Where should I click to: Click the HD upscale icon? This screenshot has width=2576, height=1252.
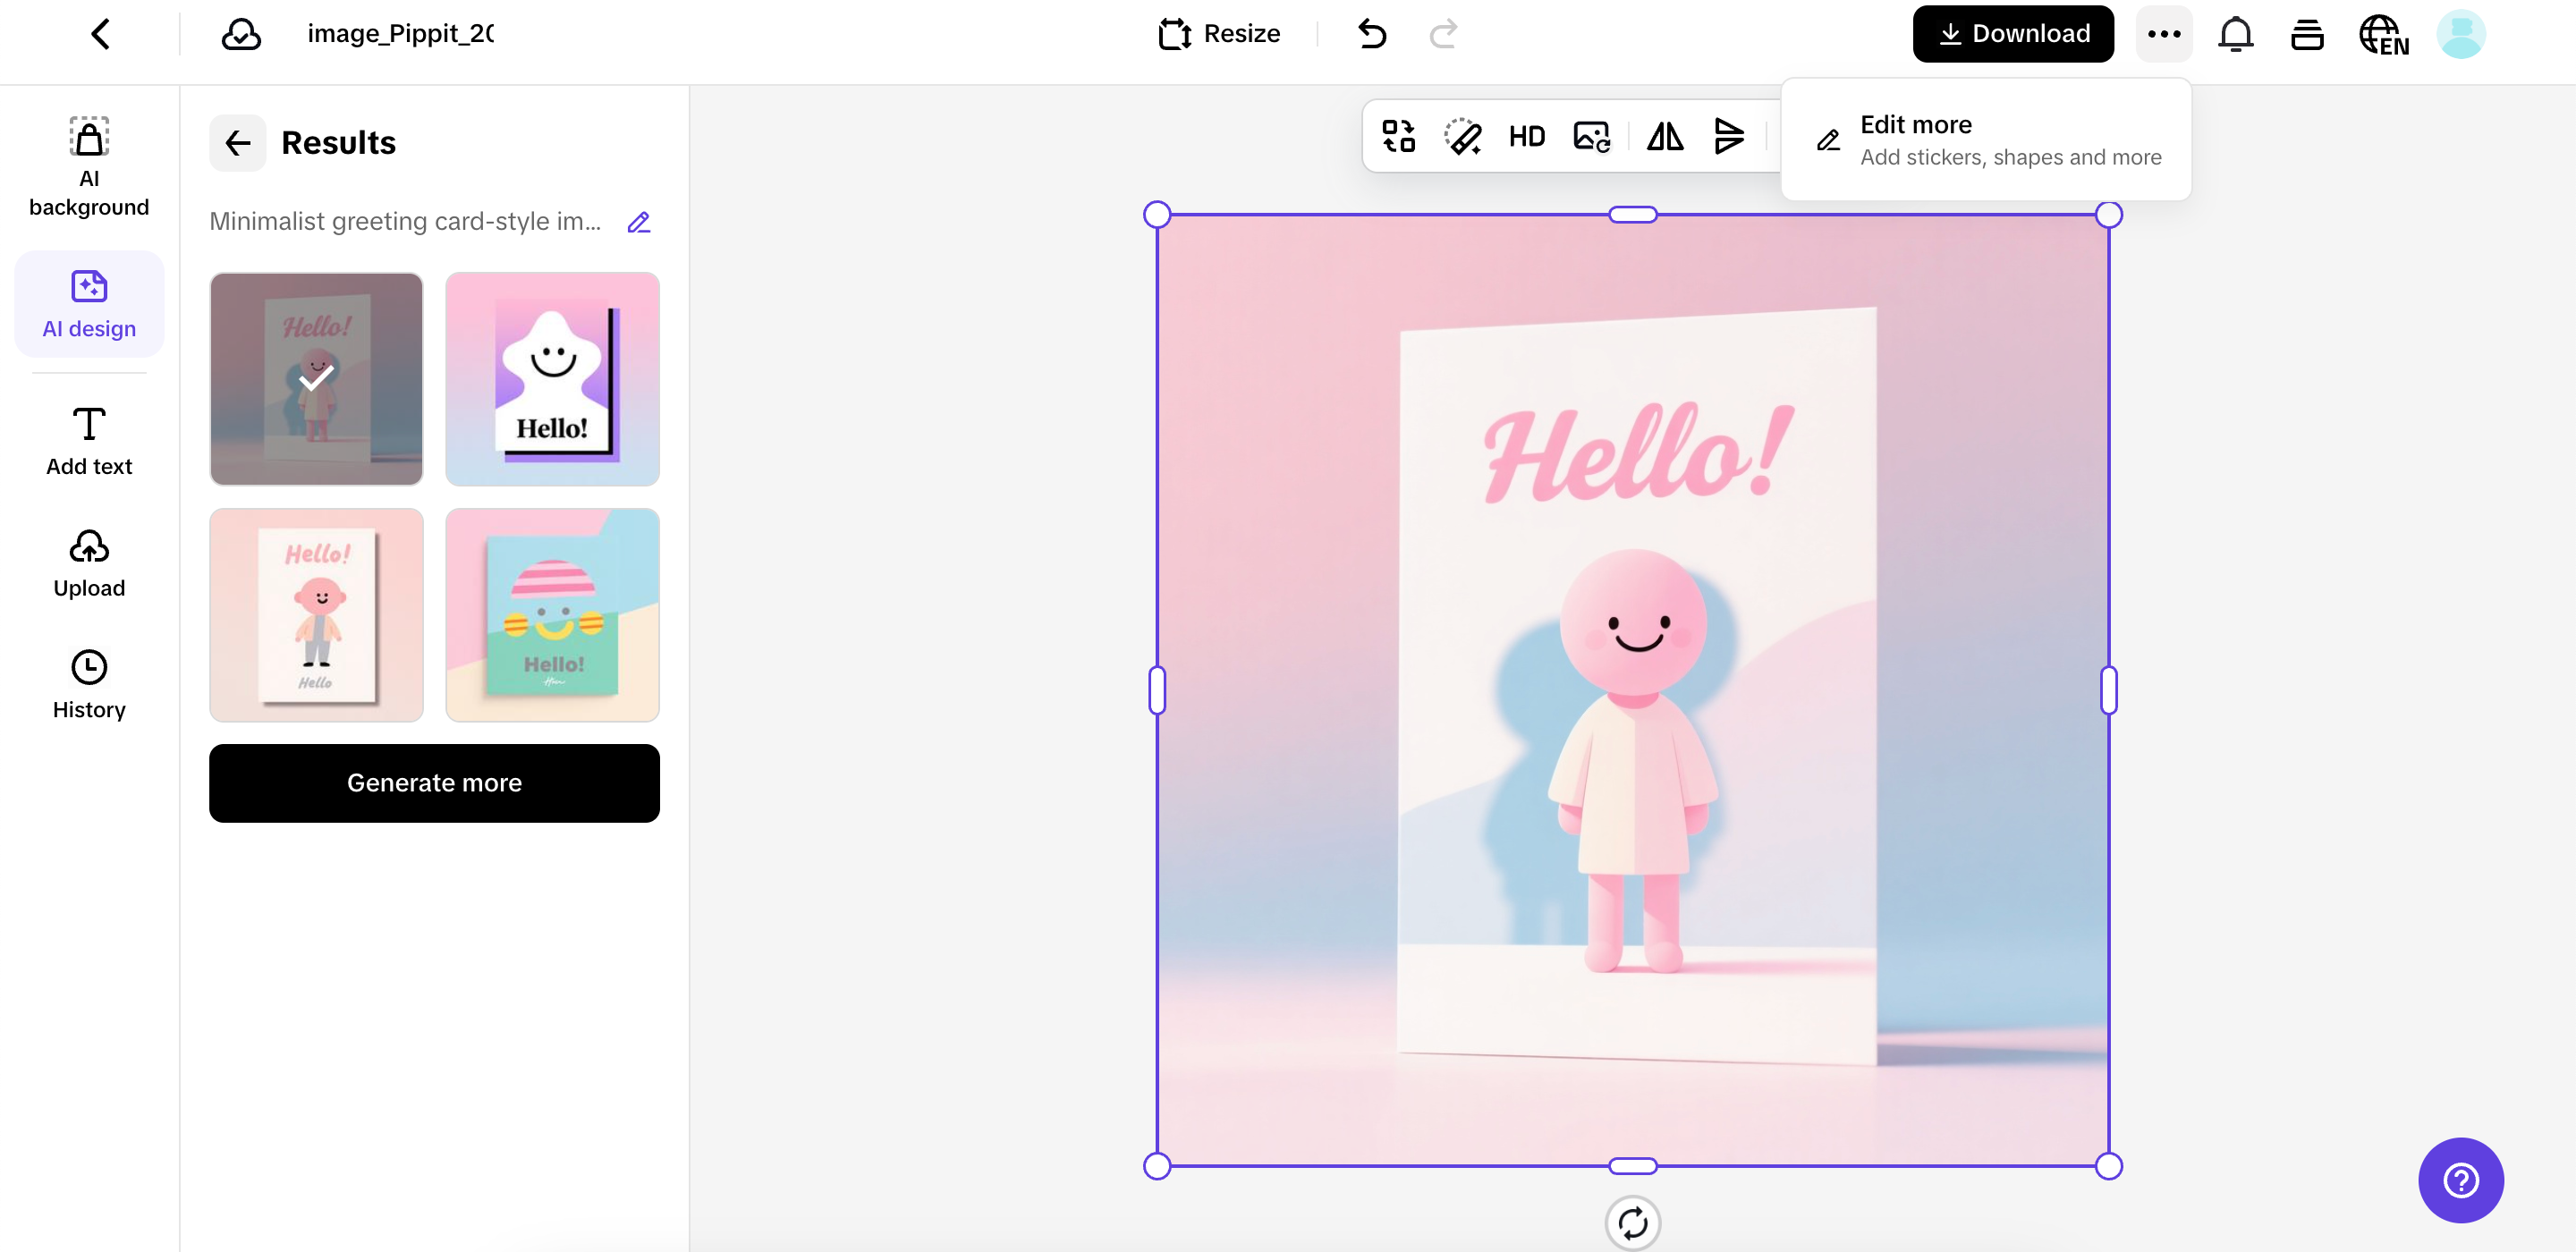(x=1526, y=136)
